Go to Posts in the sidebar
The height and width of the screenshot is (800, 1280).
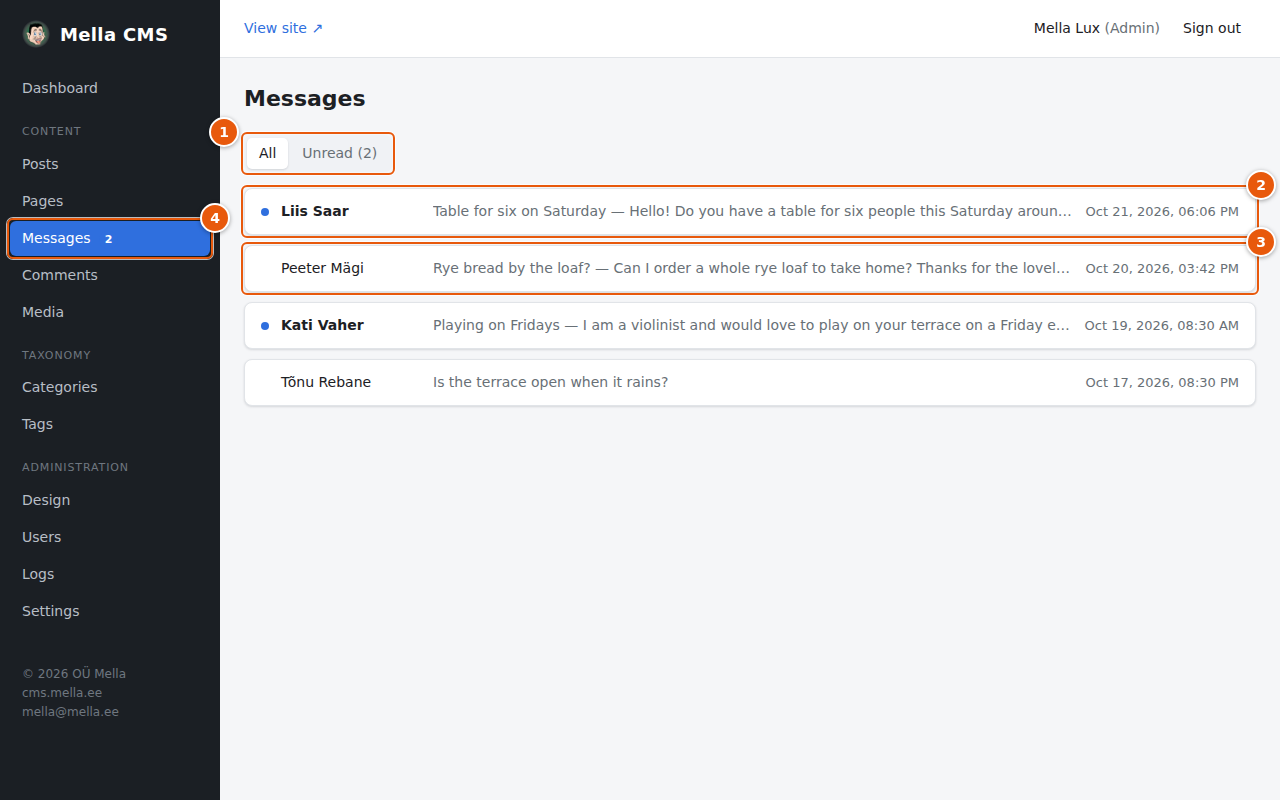(x=110, y=164)
